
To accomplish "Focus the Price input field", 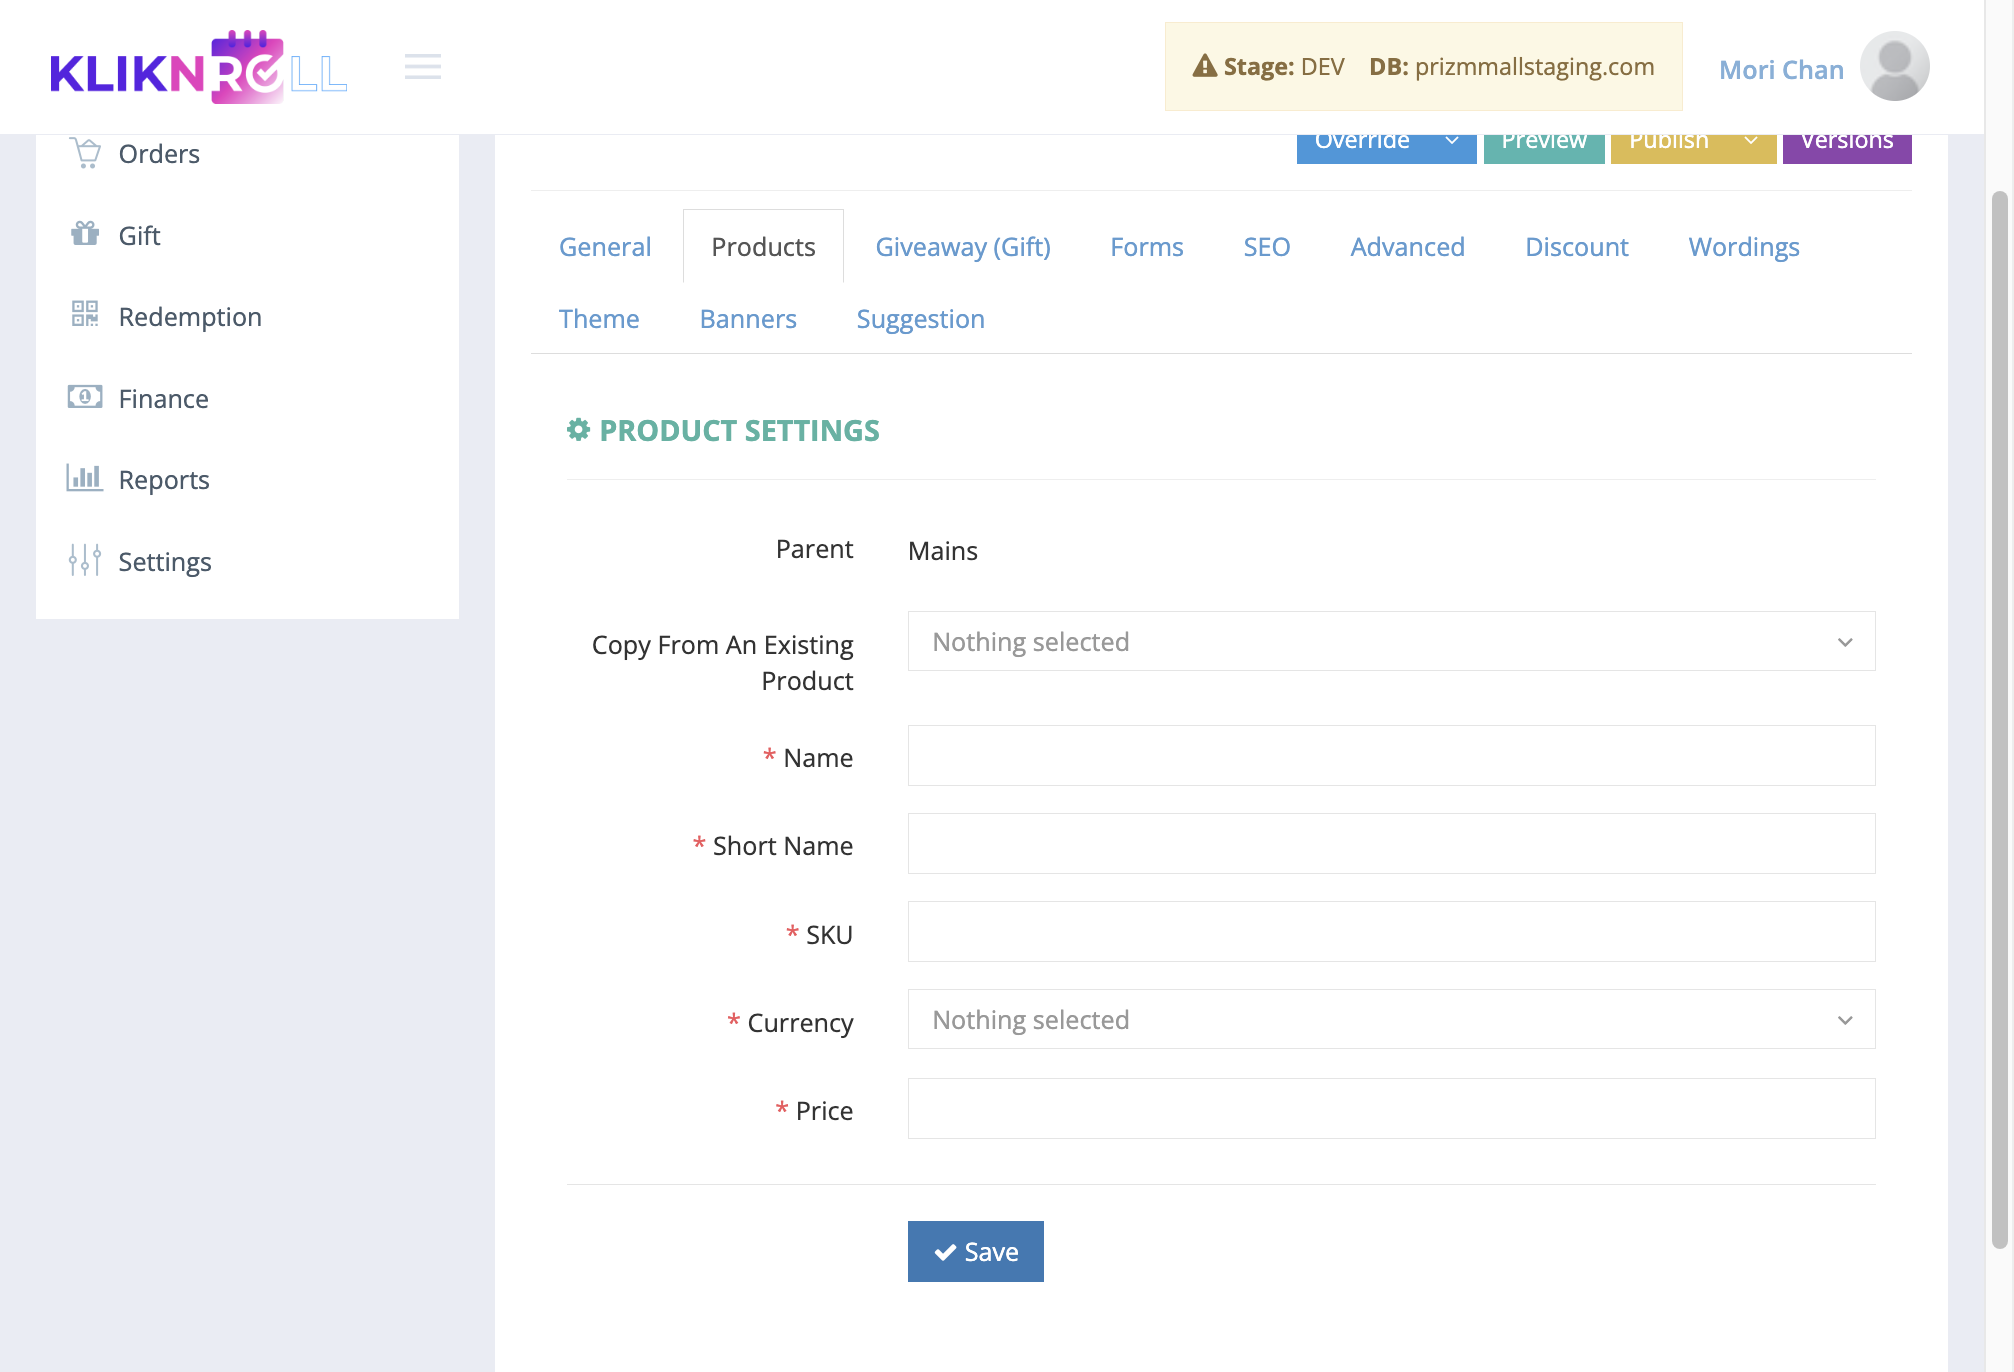I will tap(1391, 1108).
